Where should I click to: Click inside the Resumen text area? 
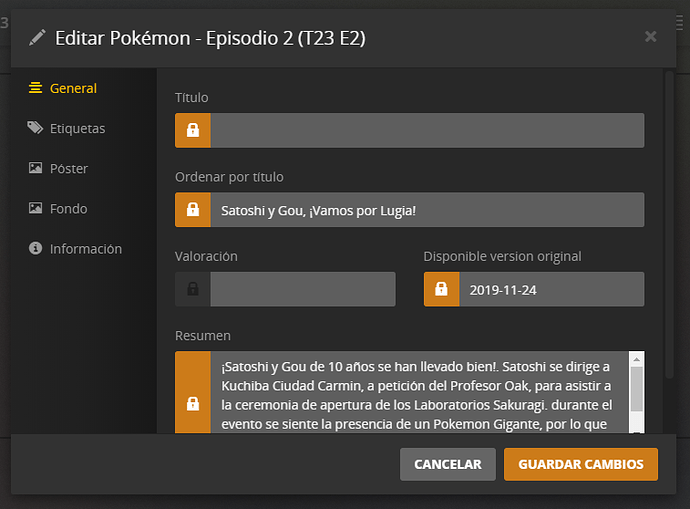[x=419, y=392]
